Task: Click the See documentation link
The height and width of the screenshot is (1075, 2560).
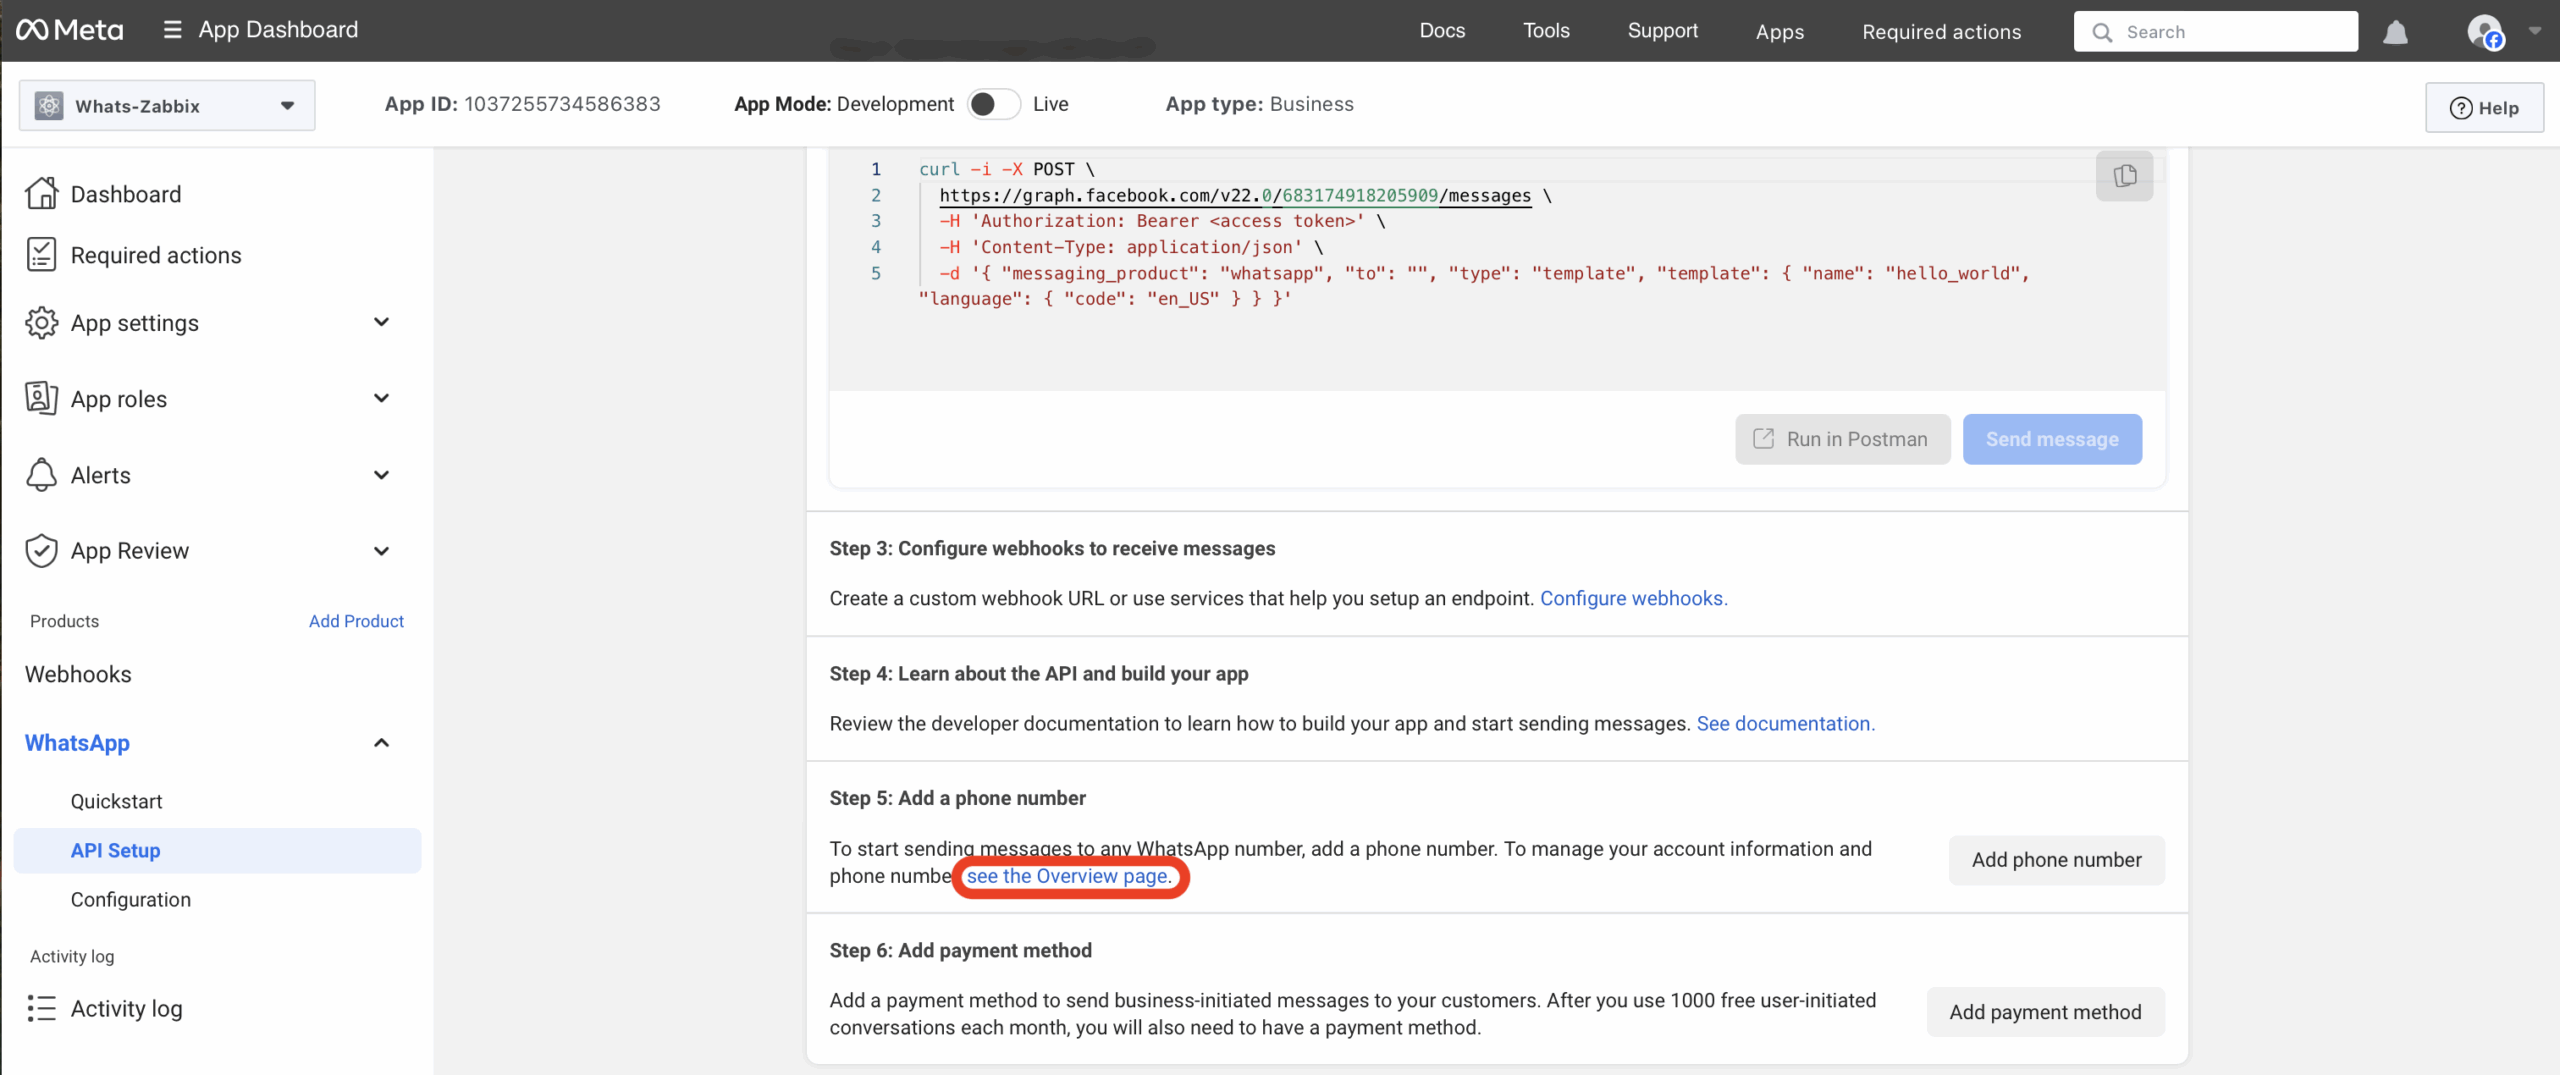Action: pyautogui.click(x=1785, y=723)
